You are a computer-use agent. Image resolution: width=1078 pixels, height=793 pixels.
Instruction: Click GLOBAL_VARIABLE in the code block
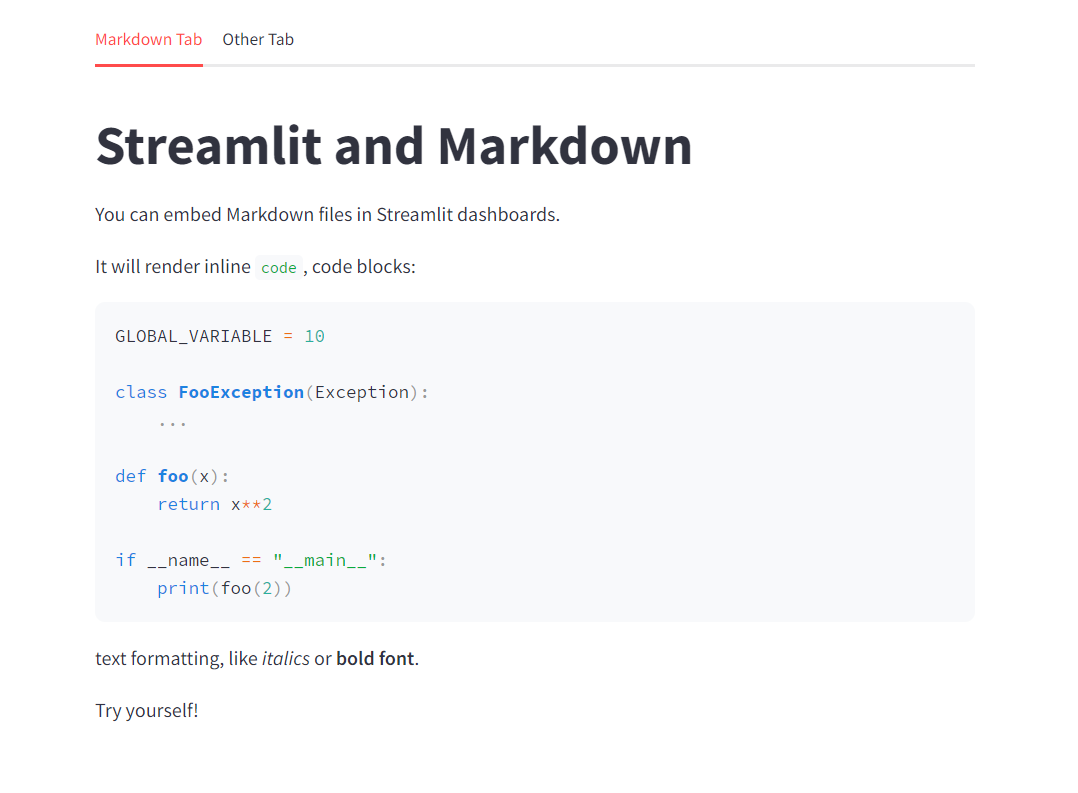click(x=193, y=336)
